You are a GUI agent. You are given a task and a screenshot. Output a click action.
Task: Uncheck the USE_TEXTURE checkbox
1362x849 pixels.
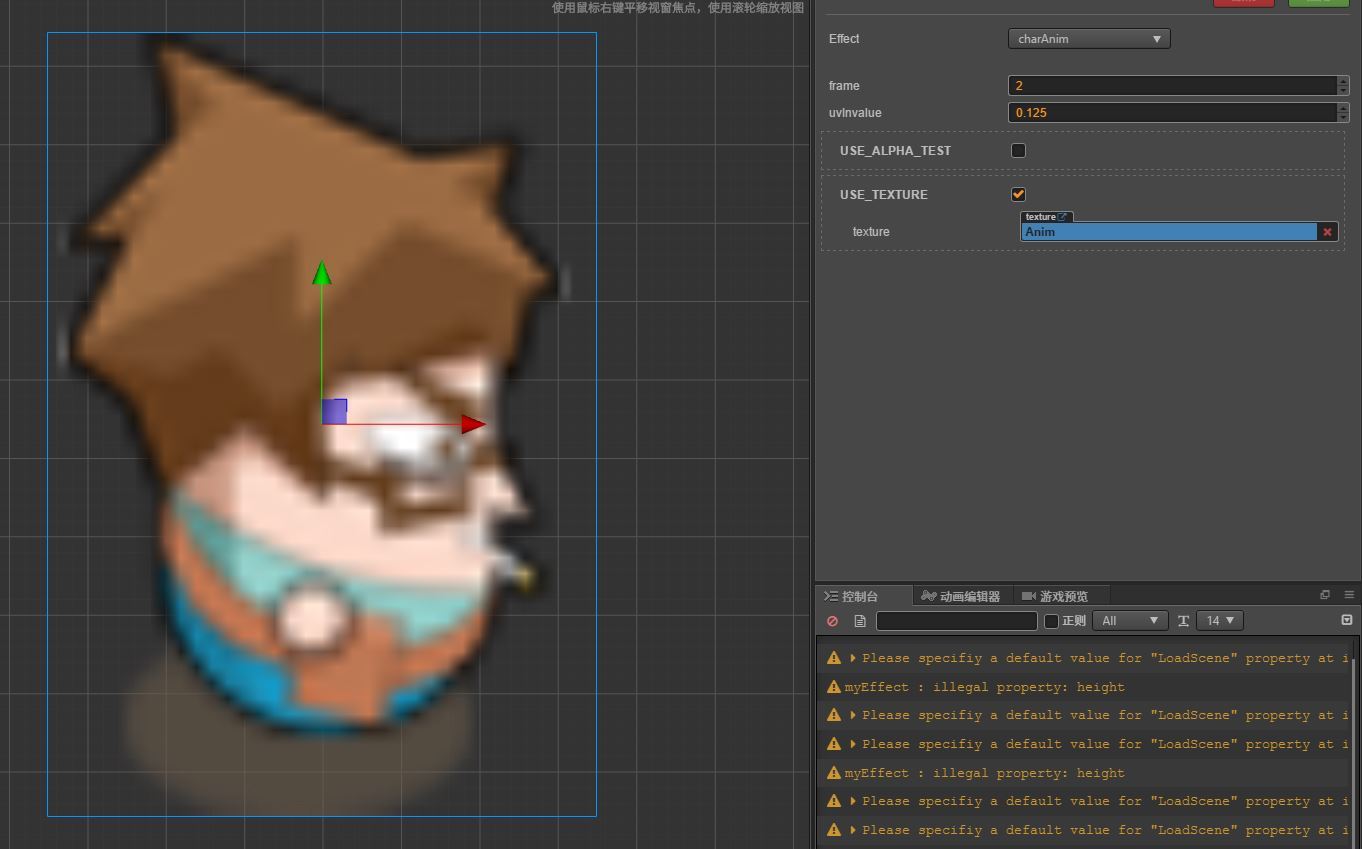(x=1018, y=195)
